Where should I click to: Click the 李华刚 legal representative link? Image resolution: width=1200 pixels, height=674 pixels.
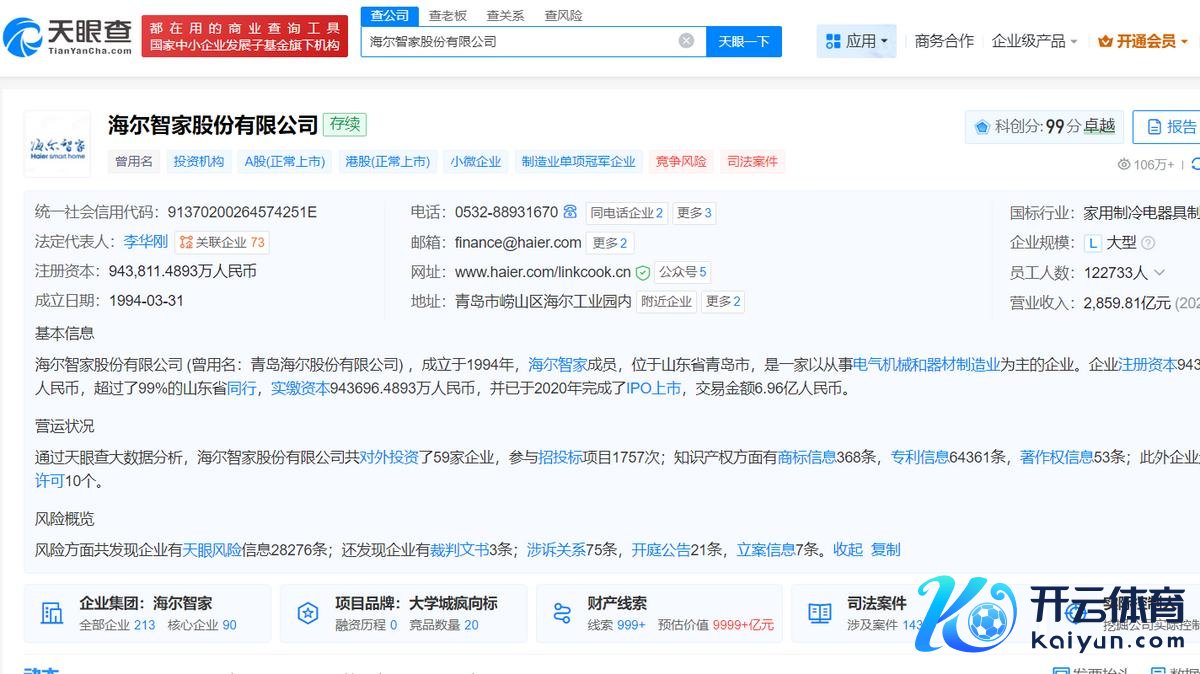145,242
